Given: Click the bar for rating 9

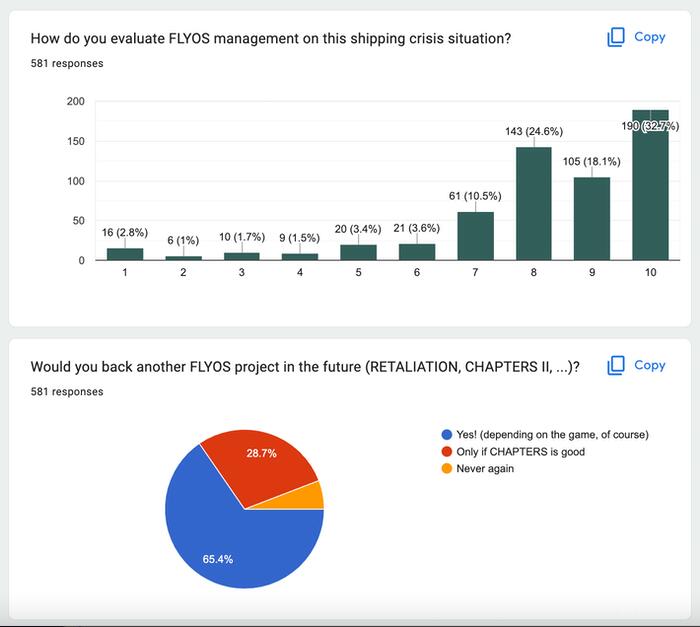Looking at the screenshot, I should pyautogui.click(x=592, y=218).
